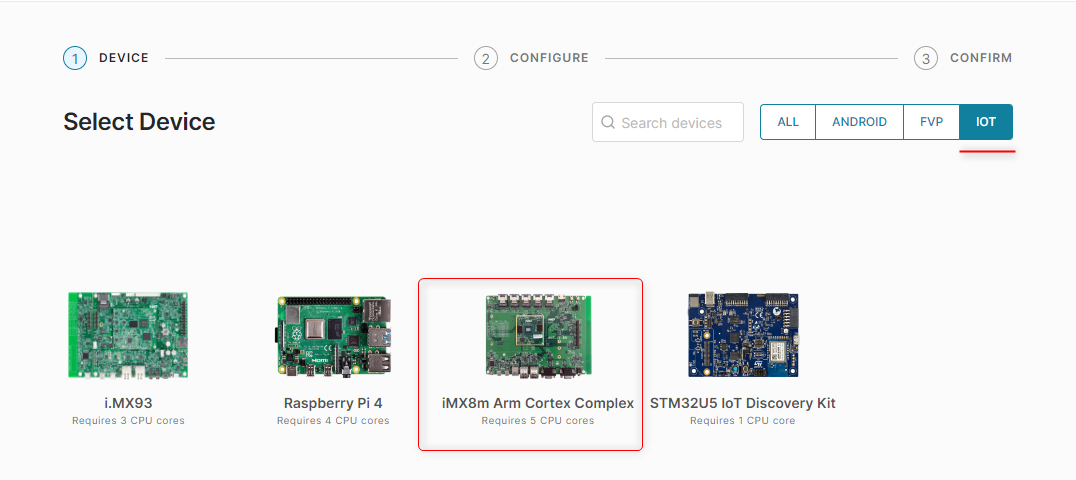1076x480 pixels.
Task: Switch to the ANDROID device filter
Action: [x=859, y=122]
